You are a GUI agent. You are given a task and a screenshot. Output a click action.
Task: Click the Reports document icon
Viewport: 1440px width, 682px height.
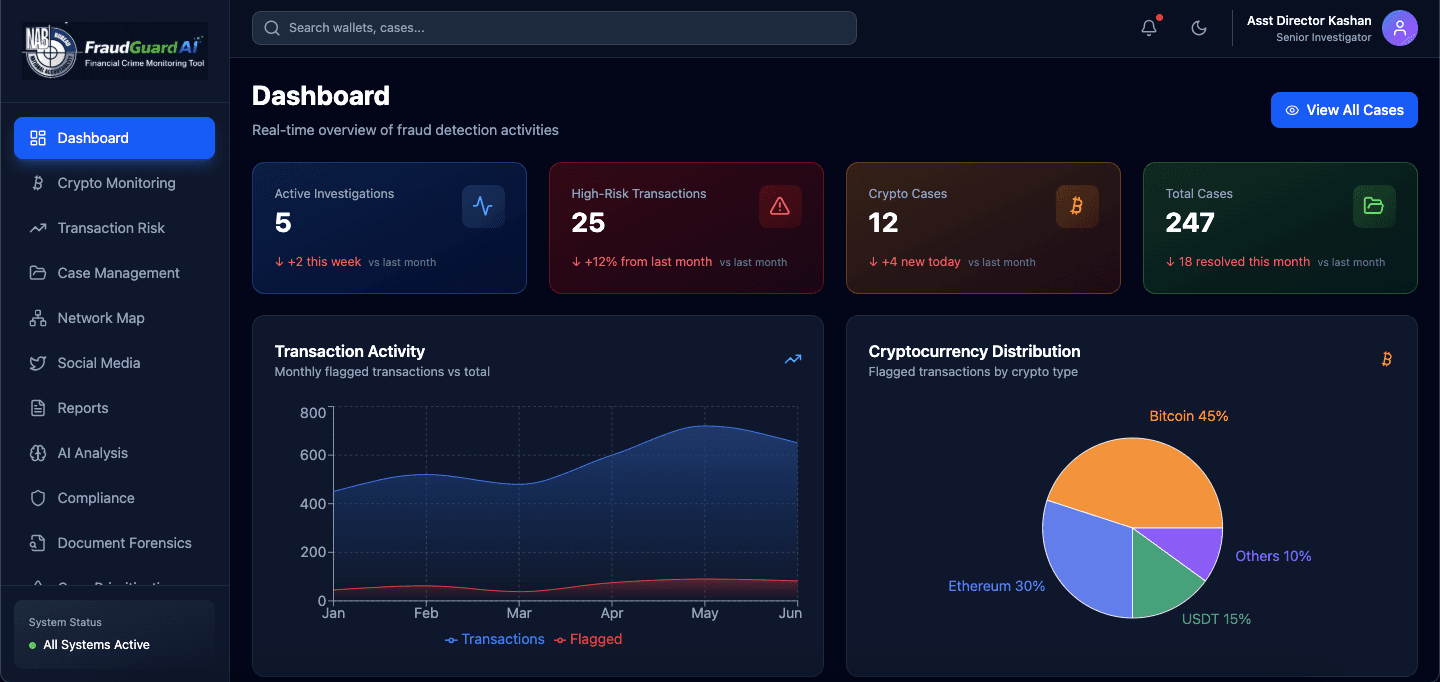38,408
